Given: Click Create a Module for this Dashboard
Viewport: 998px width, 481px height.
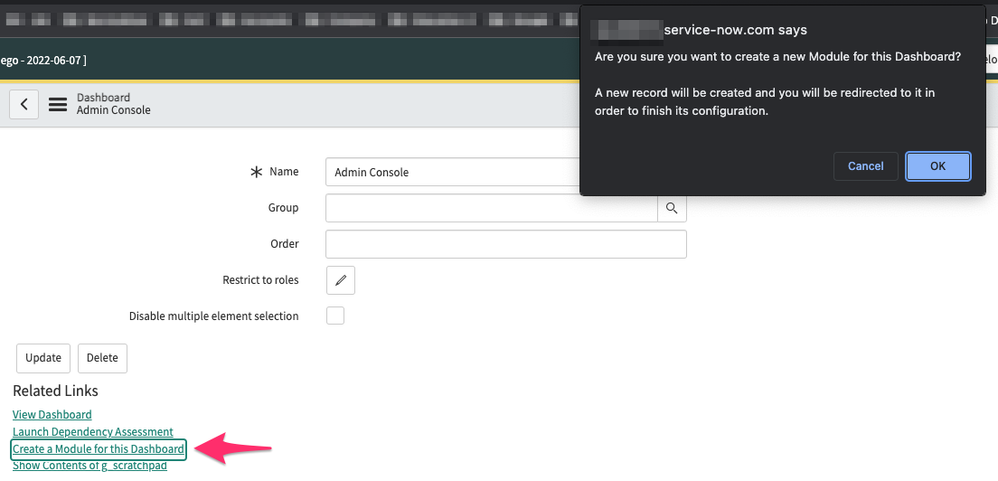Looking at the screenshot, I should 99,449.
